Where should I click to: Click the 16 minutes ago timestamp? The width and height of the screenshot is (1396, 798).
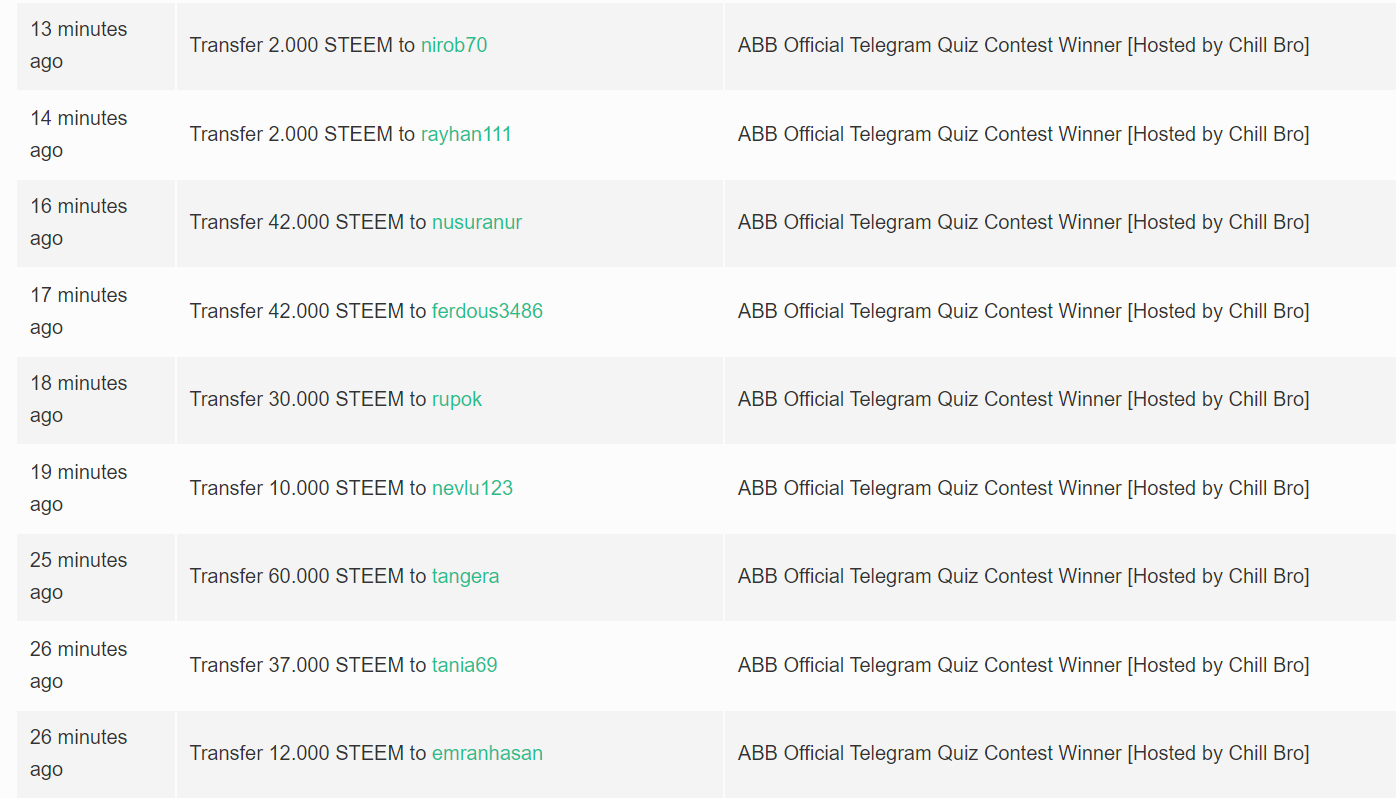[78, 222]
